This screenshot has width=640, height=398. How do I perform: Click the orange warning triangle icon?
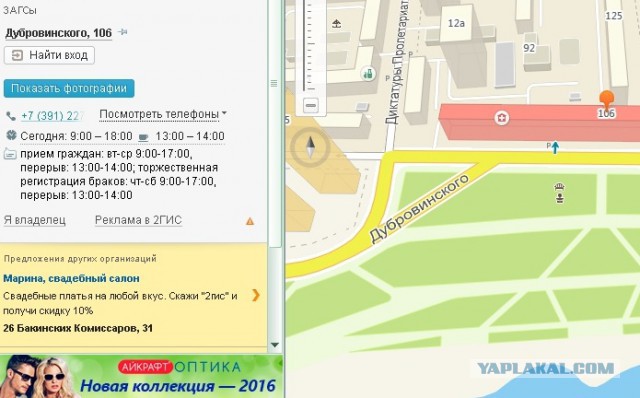250,221
